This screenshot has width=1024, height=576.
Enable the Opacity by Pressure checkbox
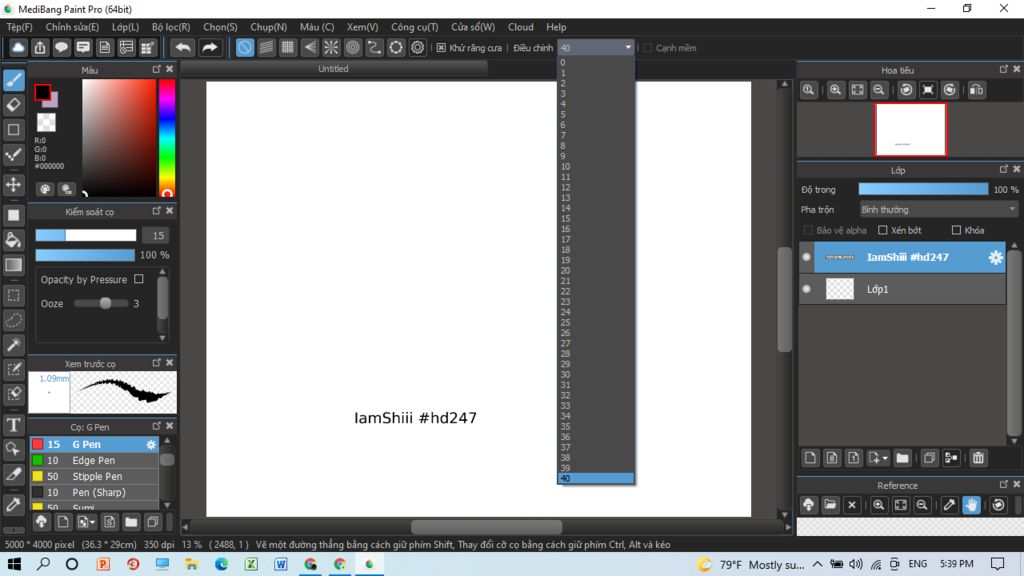click(x=139, y=280)
